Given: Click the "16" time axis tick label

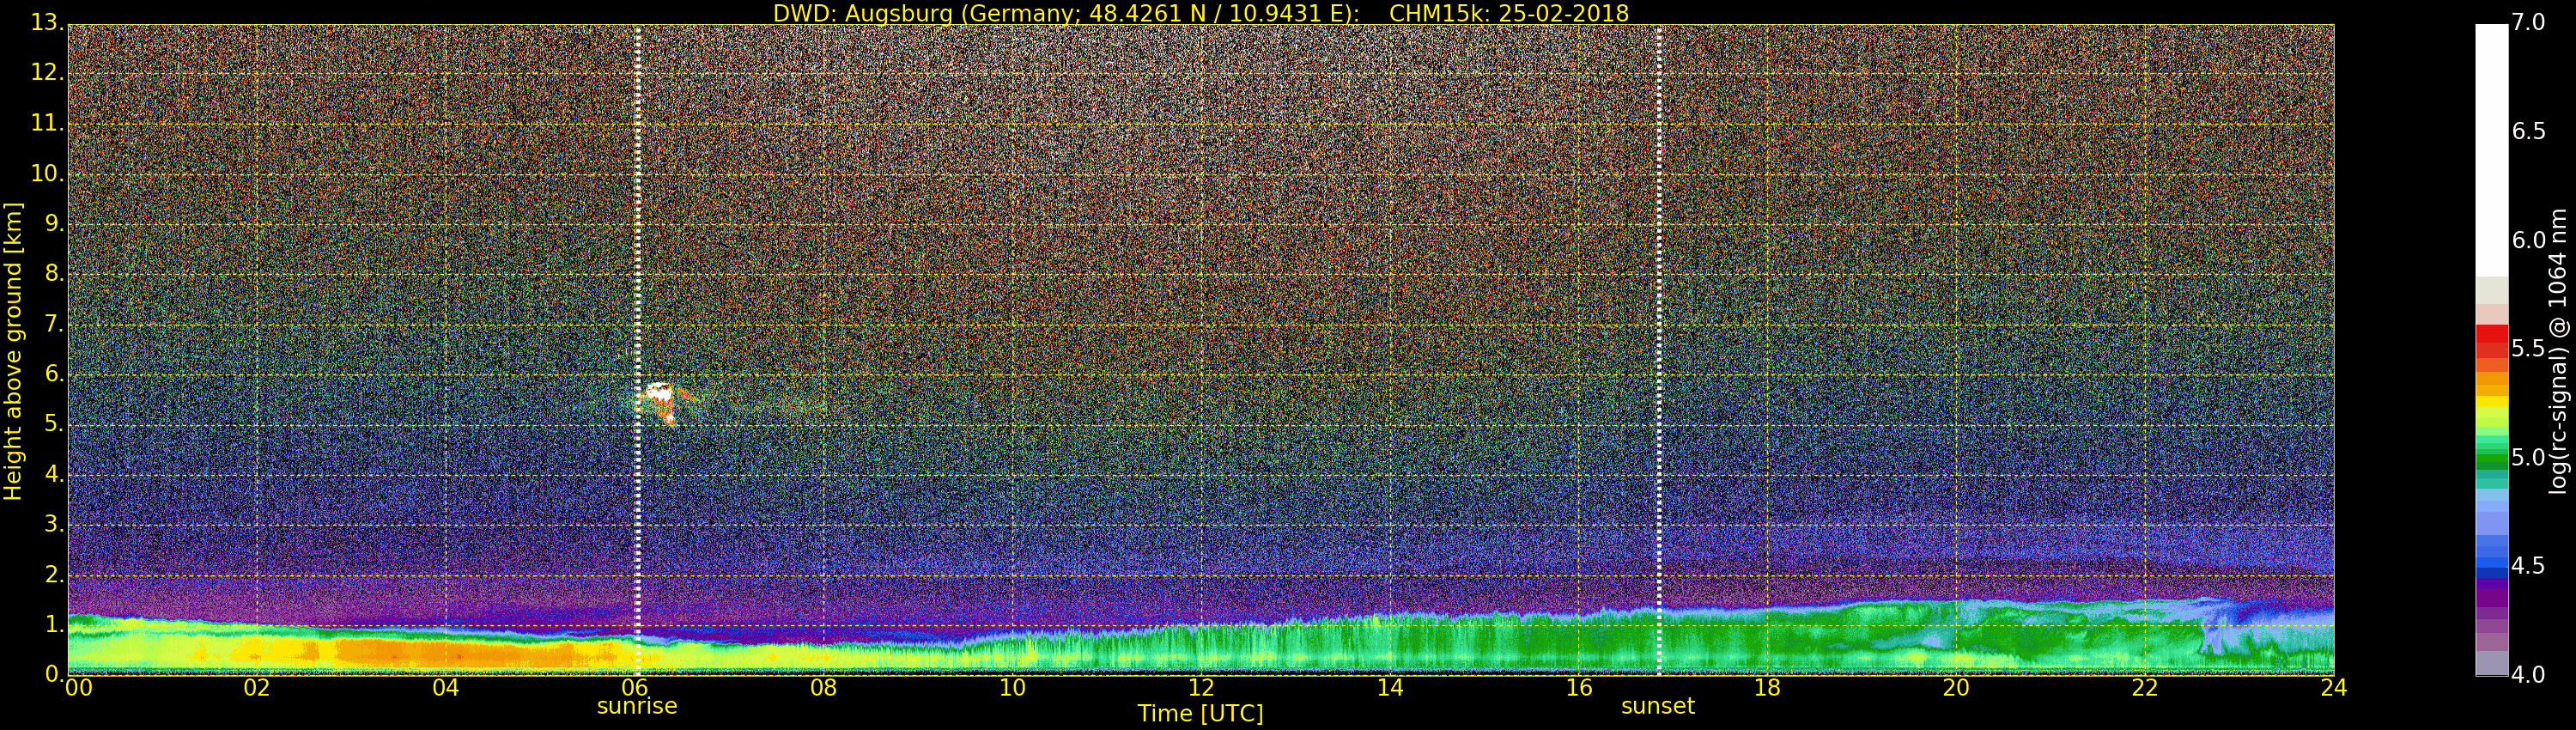Looking at the screenshot, I should click(x=1579, y=687).
